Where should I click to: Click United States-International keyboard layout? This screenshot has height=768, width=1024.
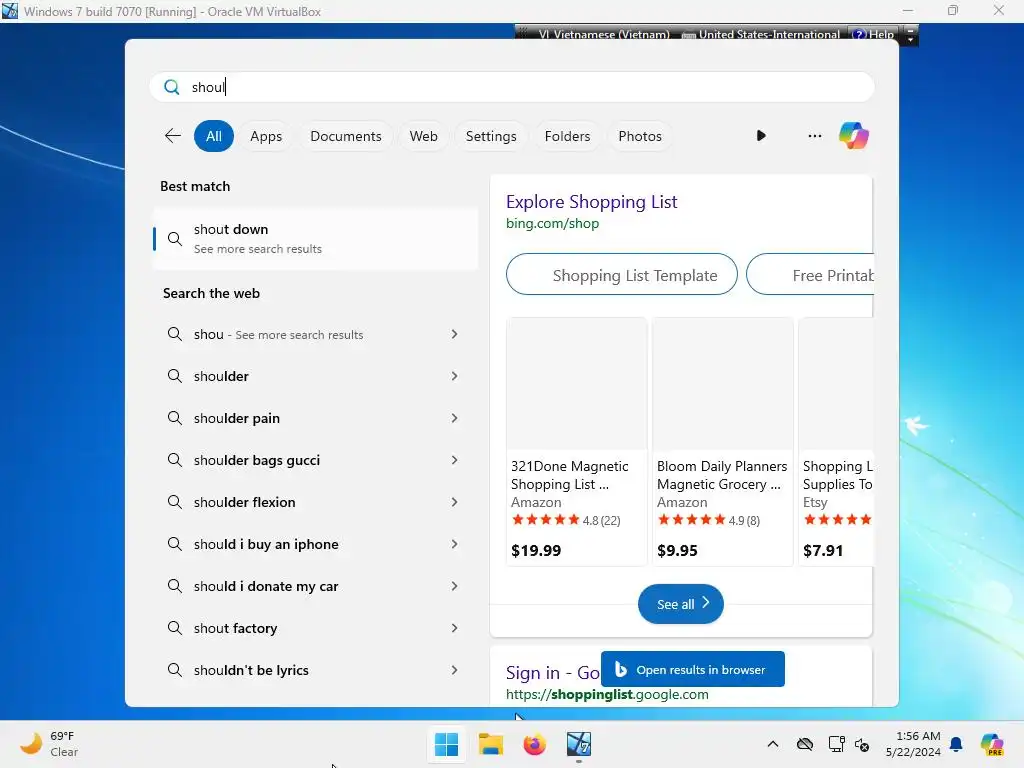761,35
